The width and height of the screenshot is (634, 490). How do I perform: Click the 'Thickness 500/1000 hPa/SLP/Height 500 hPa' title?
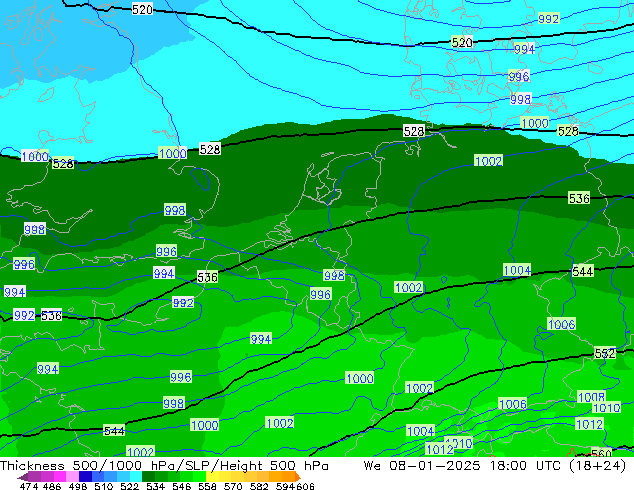[164, 465]
